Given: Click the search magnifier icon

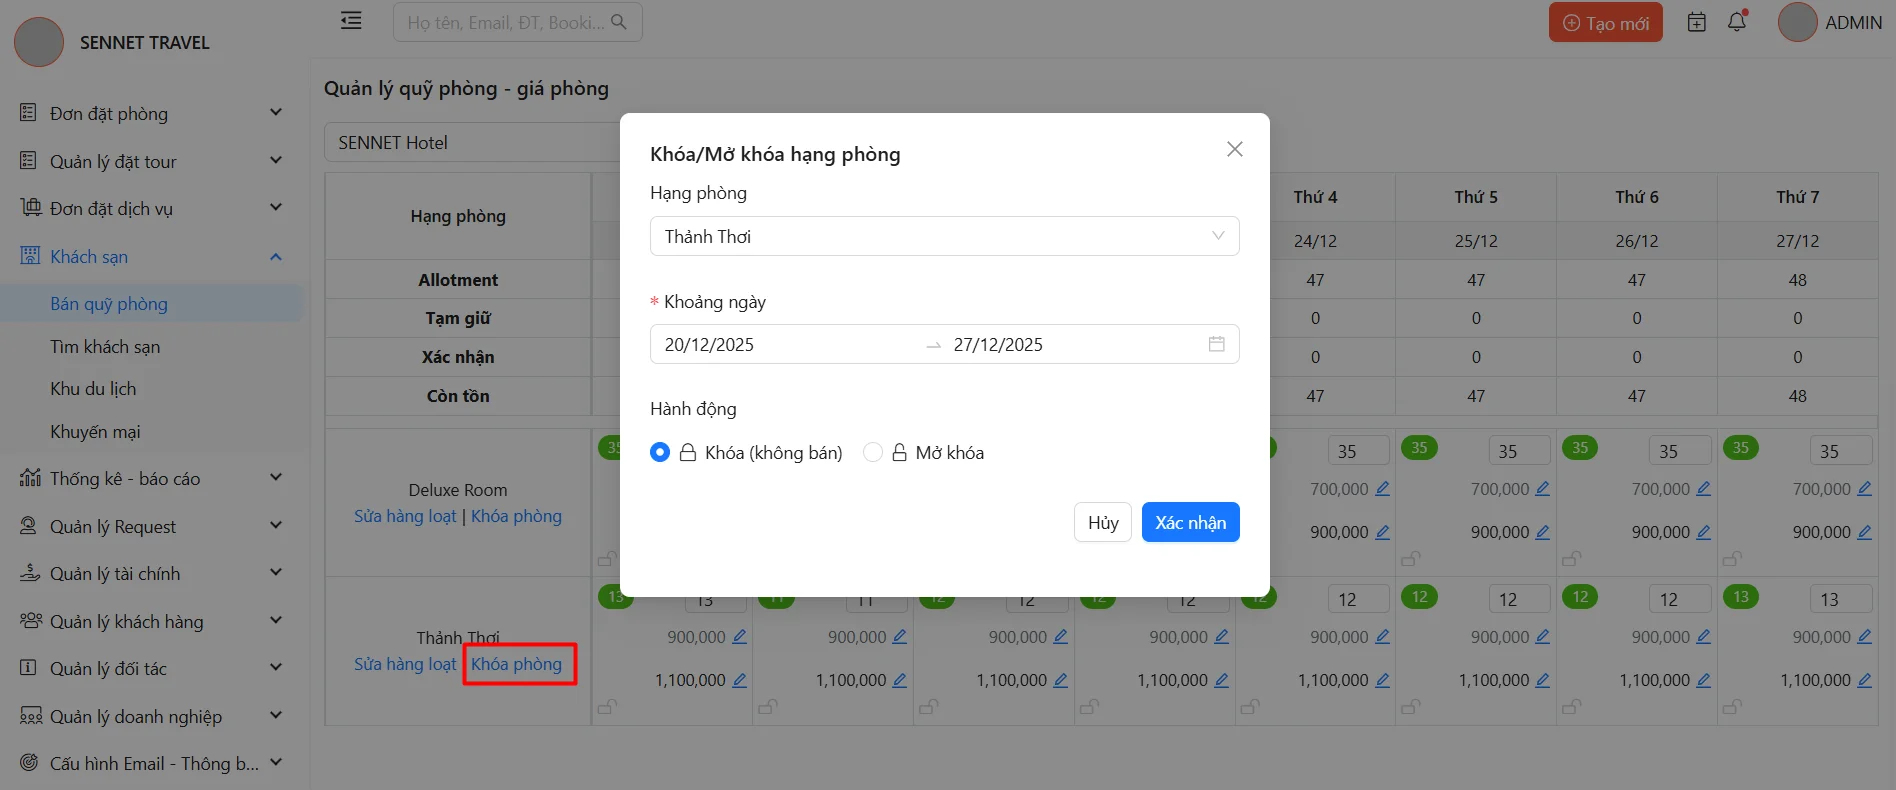Looking at the screenshot, I should click(x=619, y=22).
